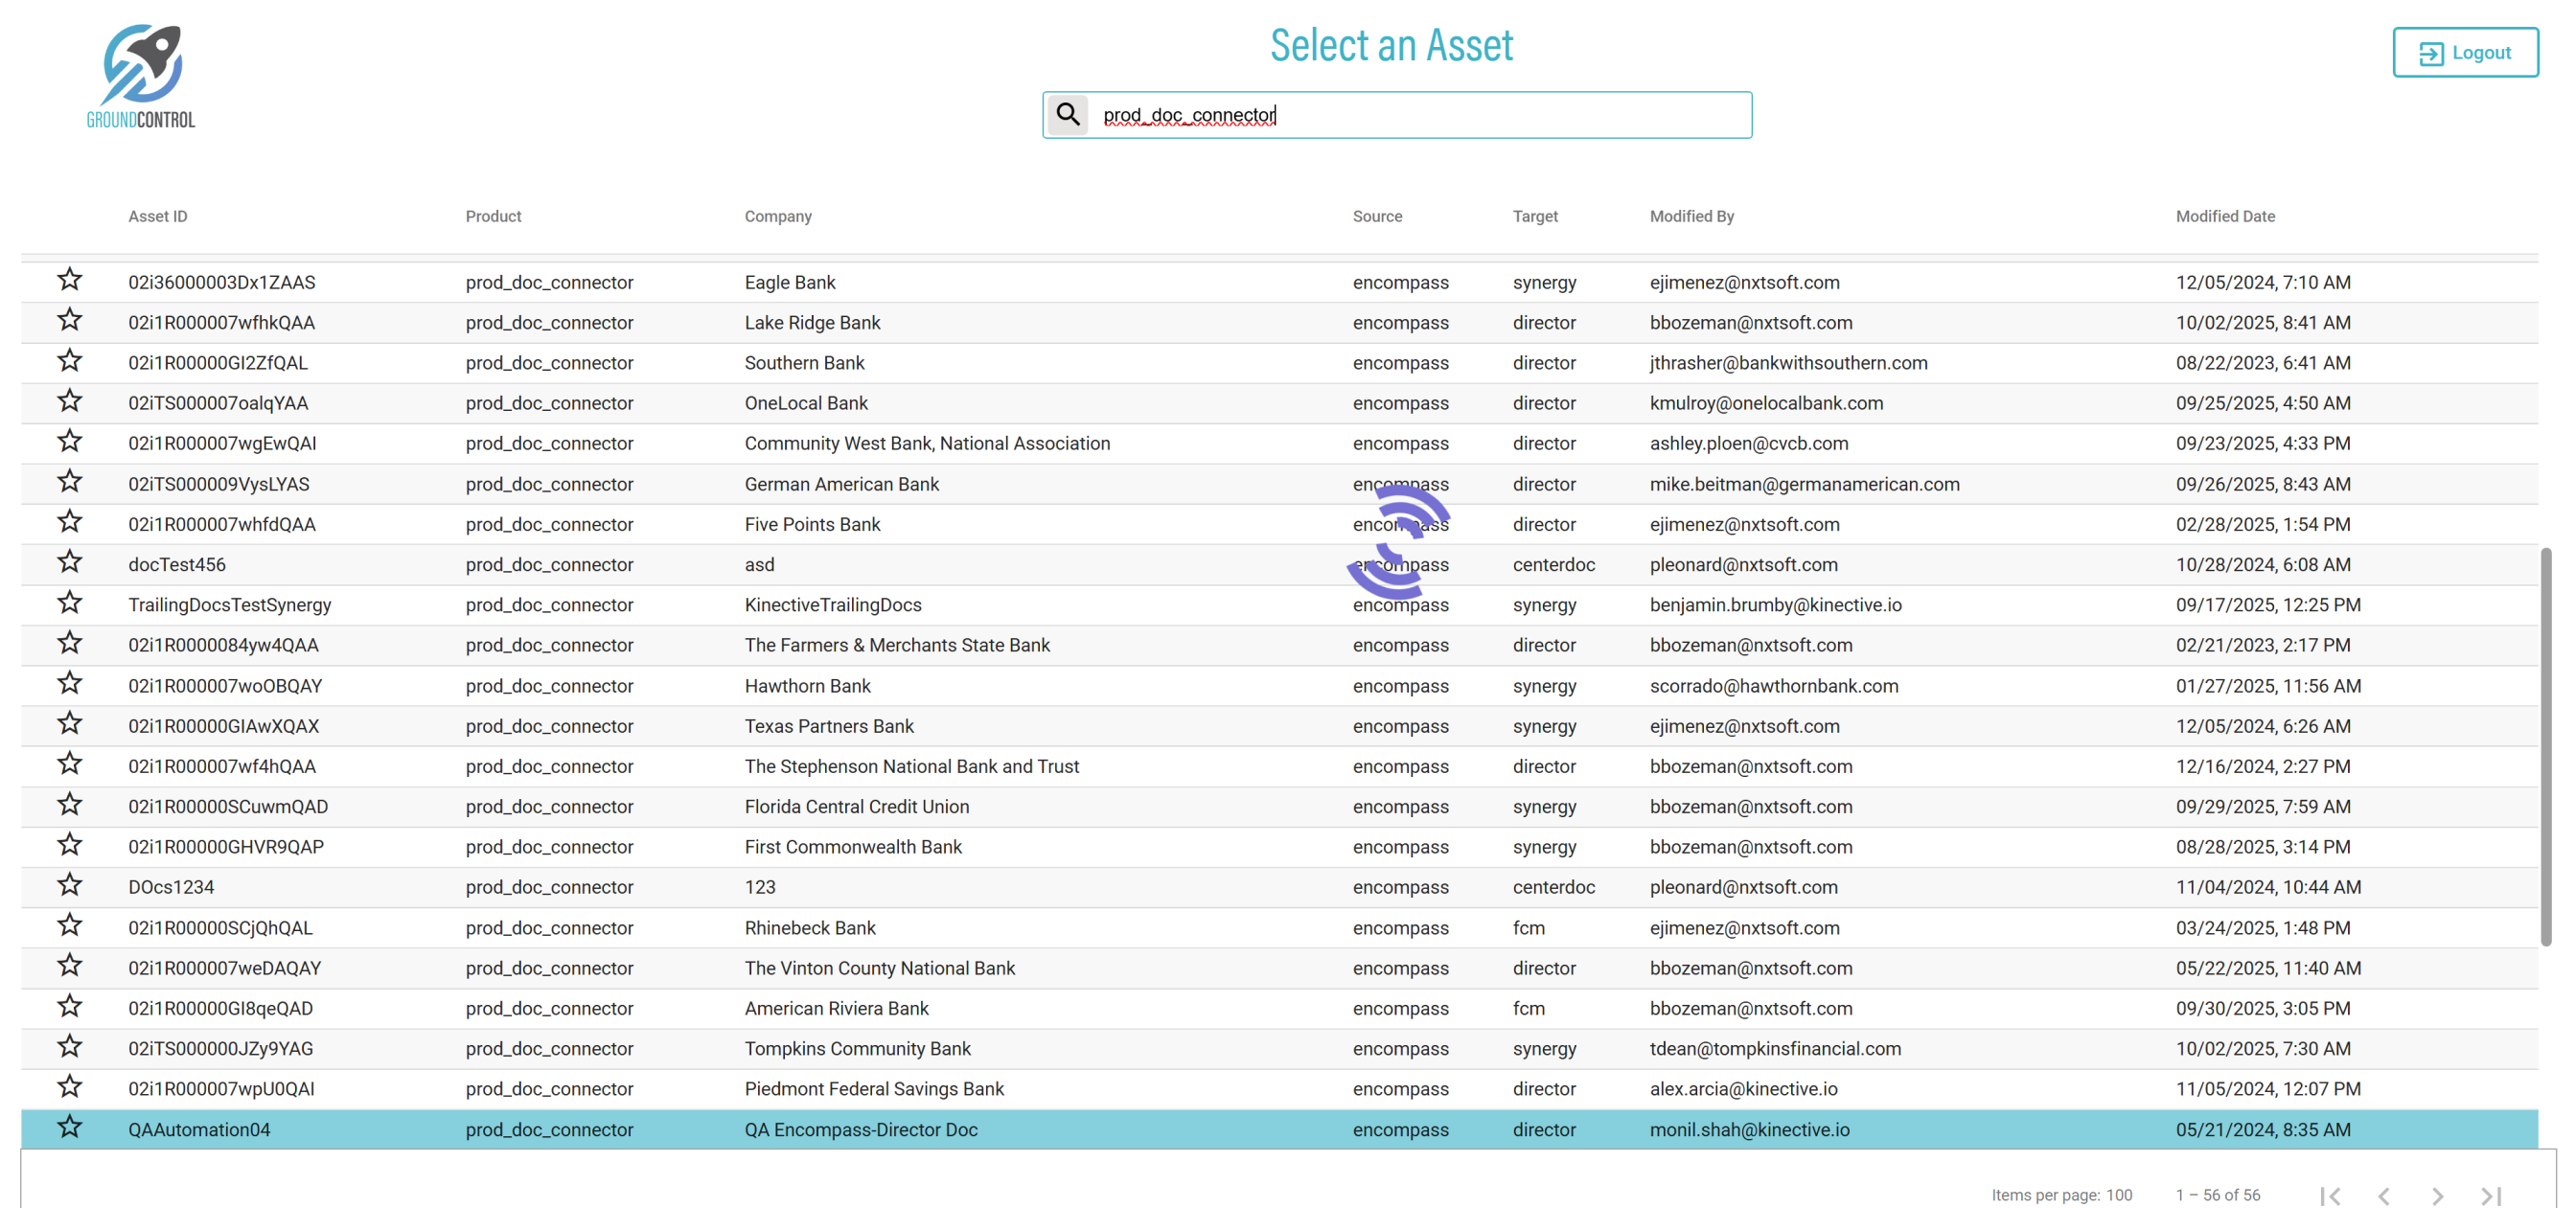Favorite the Eagle Bank asset star
The image size is (2576, 1208).
pos(69,280)
